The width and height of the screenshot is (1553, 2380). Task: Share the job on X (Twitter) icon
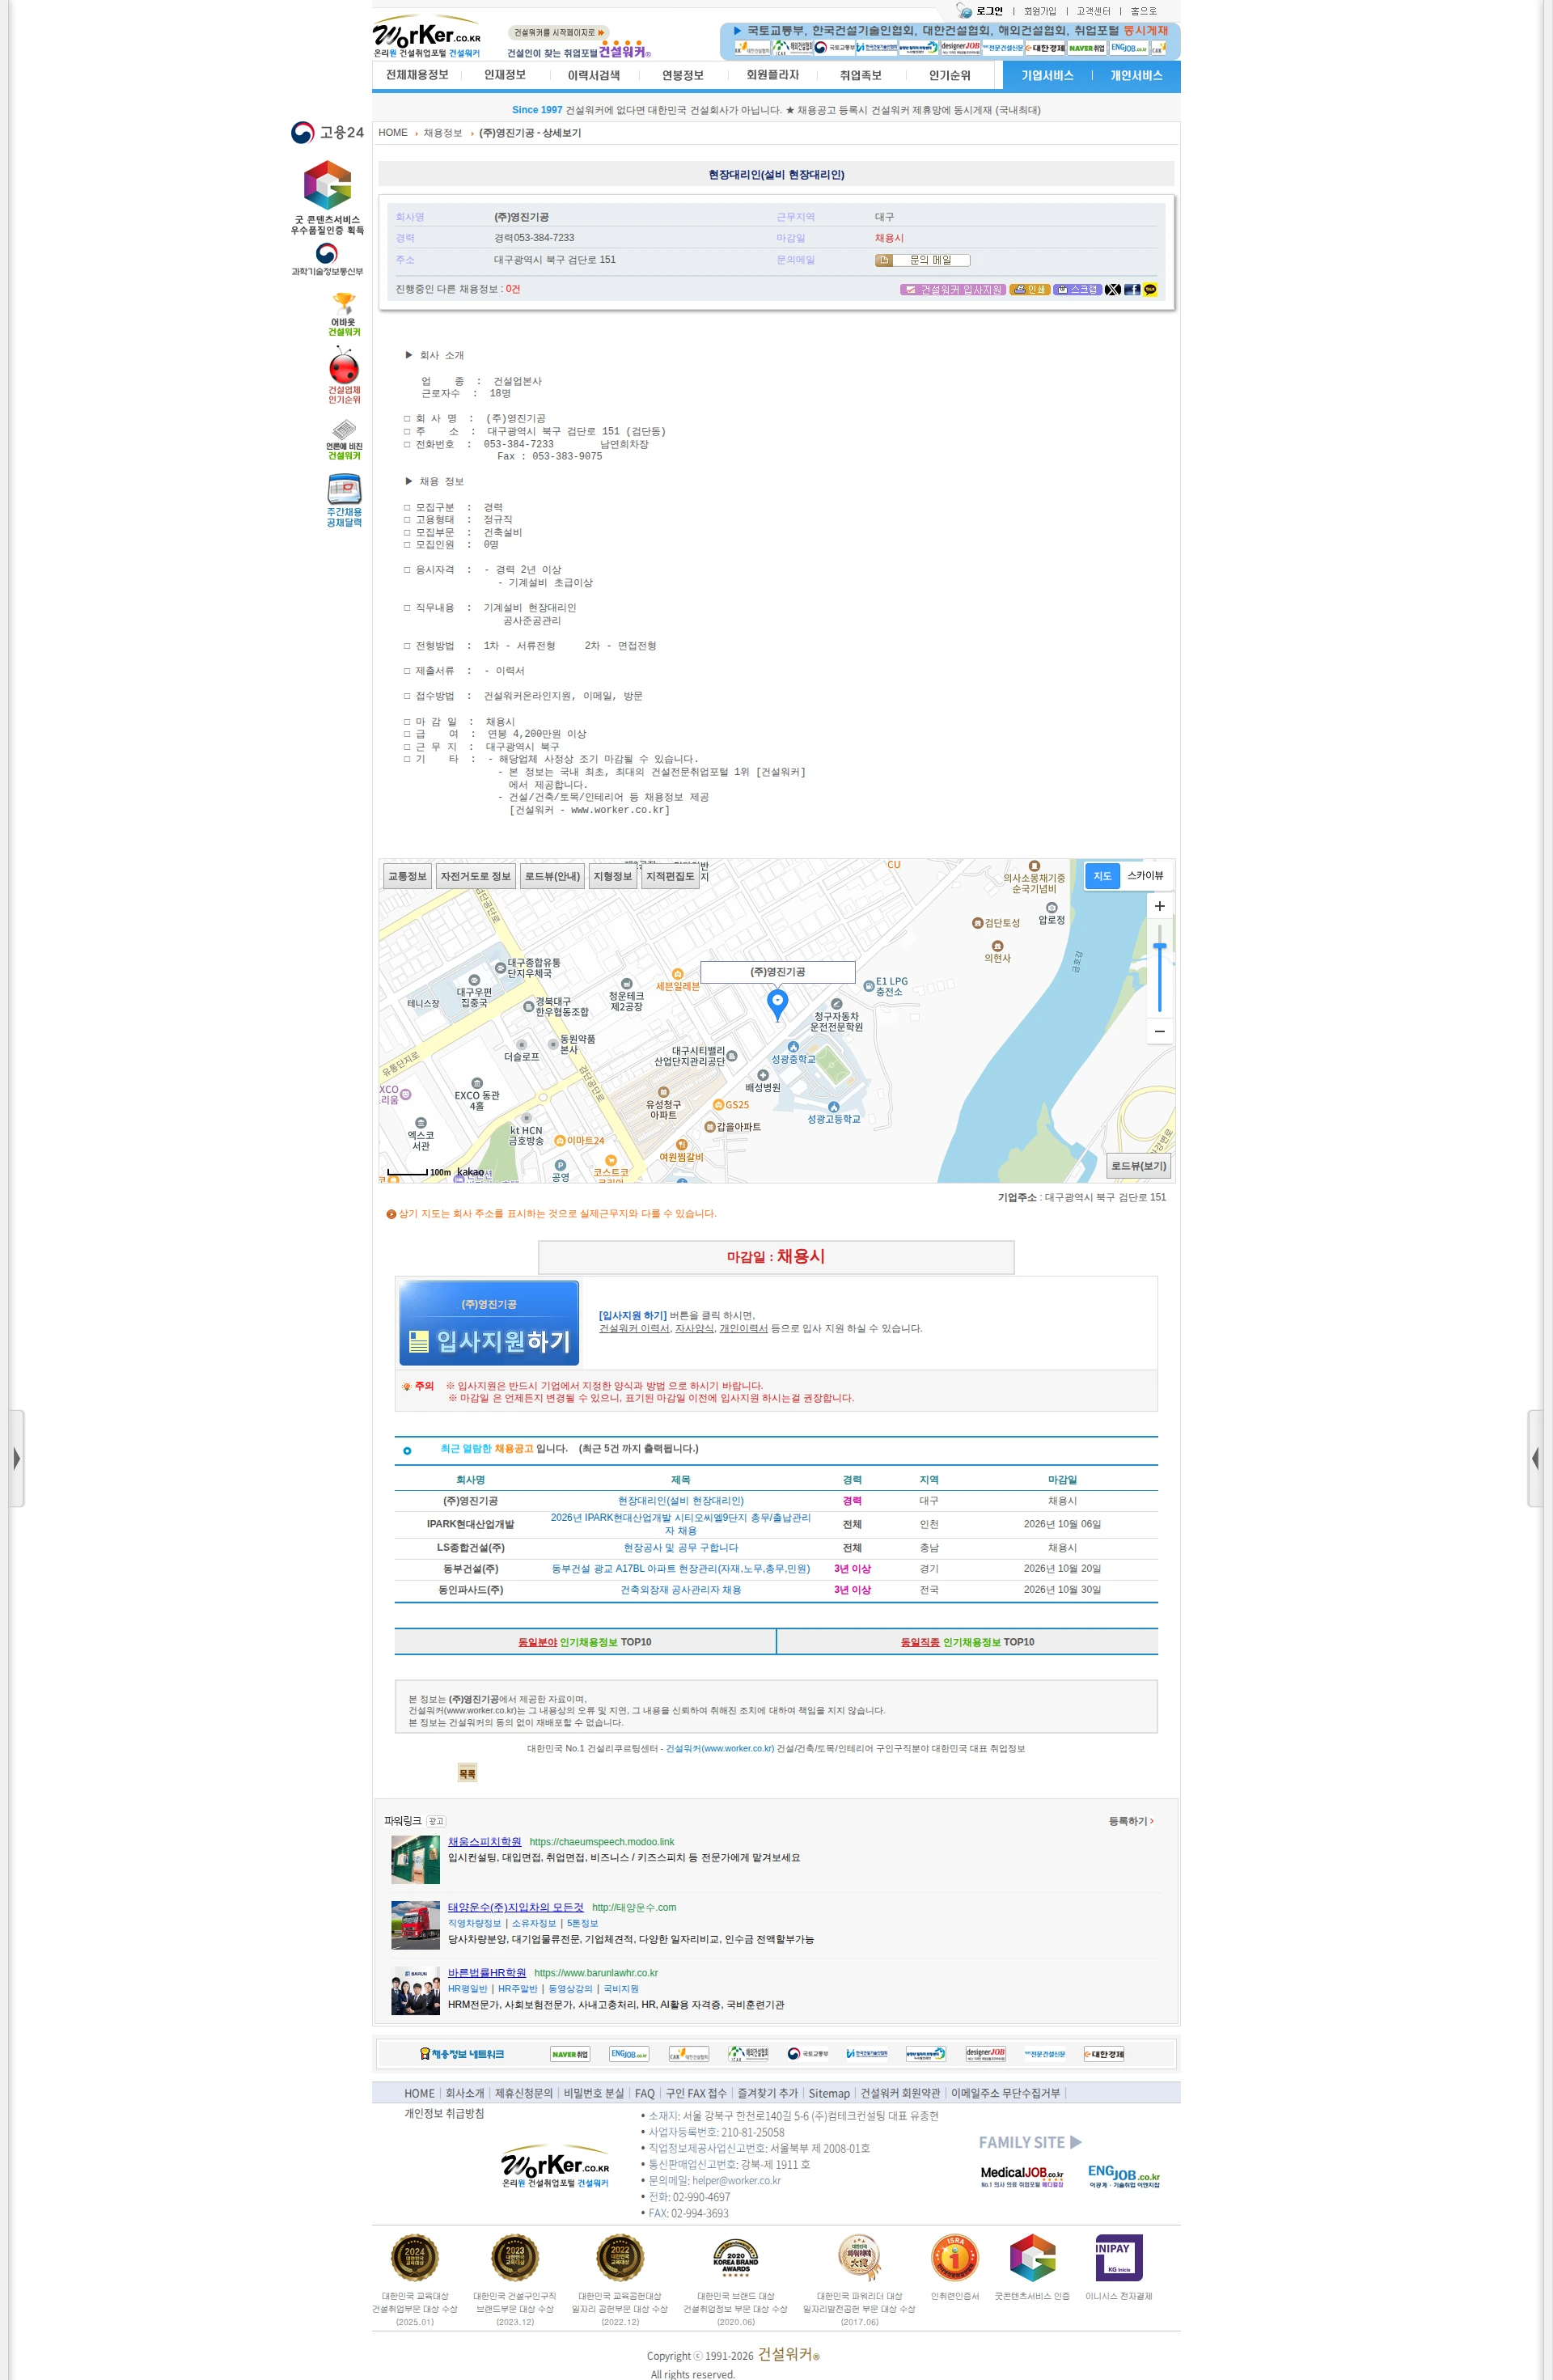coord(1113,290)
